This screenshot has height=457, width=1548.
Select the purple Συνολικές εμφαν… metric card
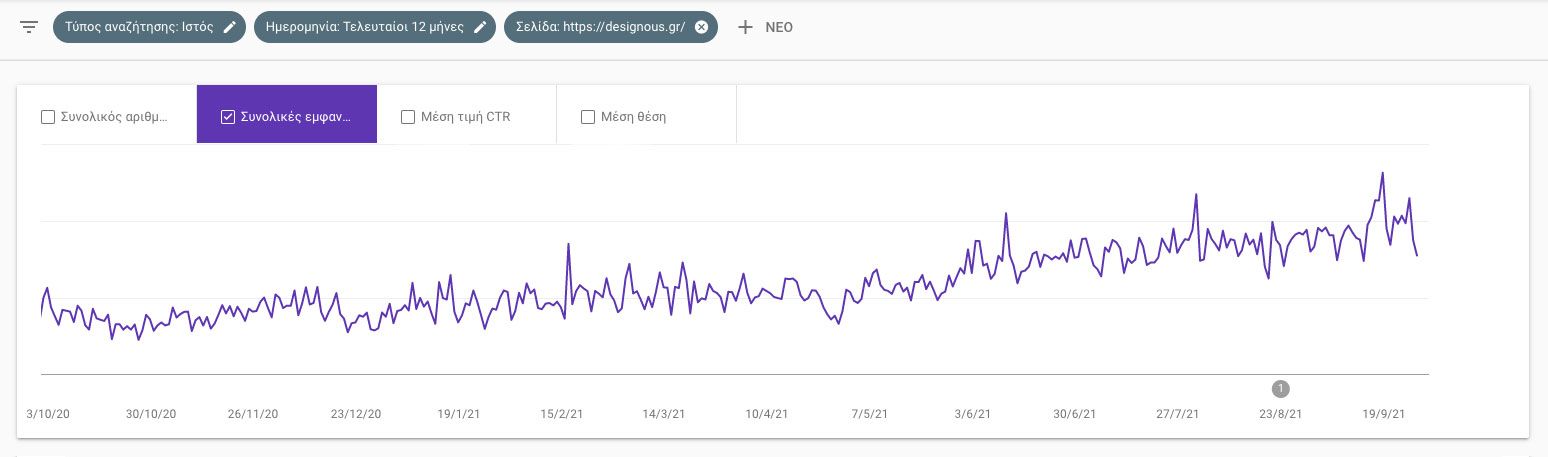pyautogui.click(x=287, y=114)
